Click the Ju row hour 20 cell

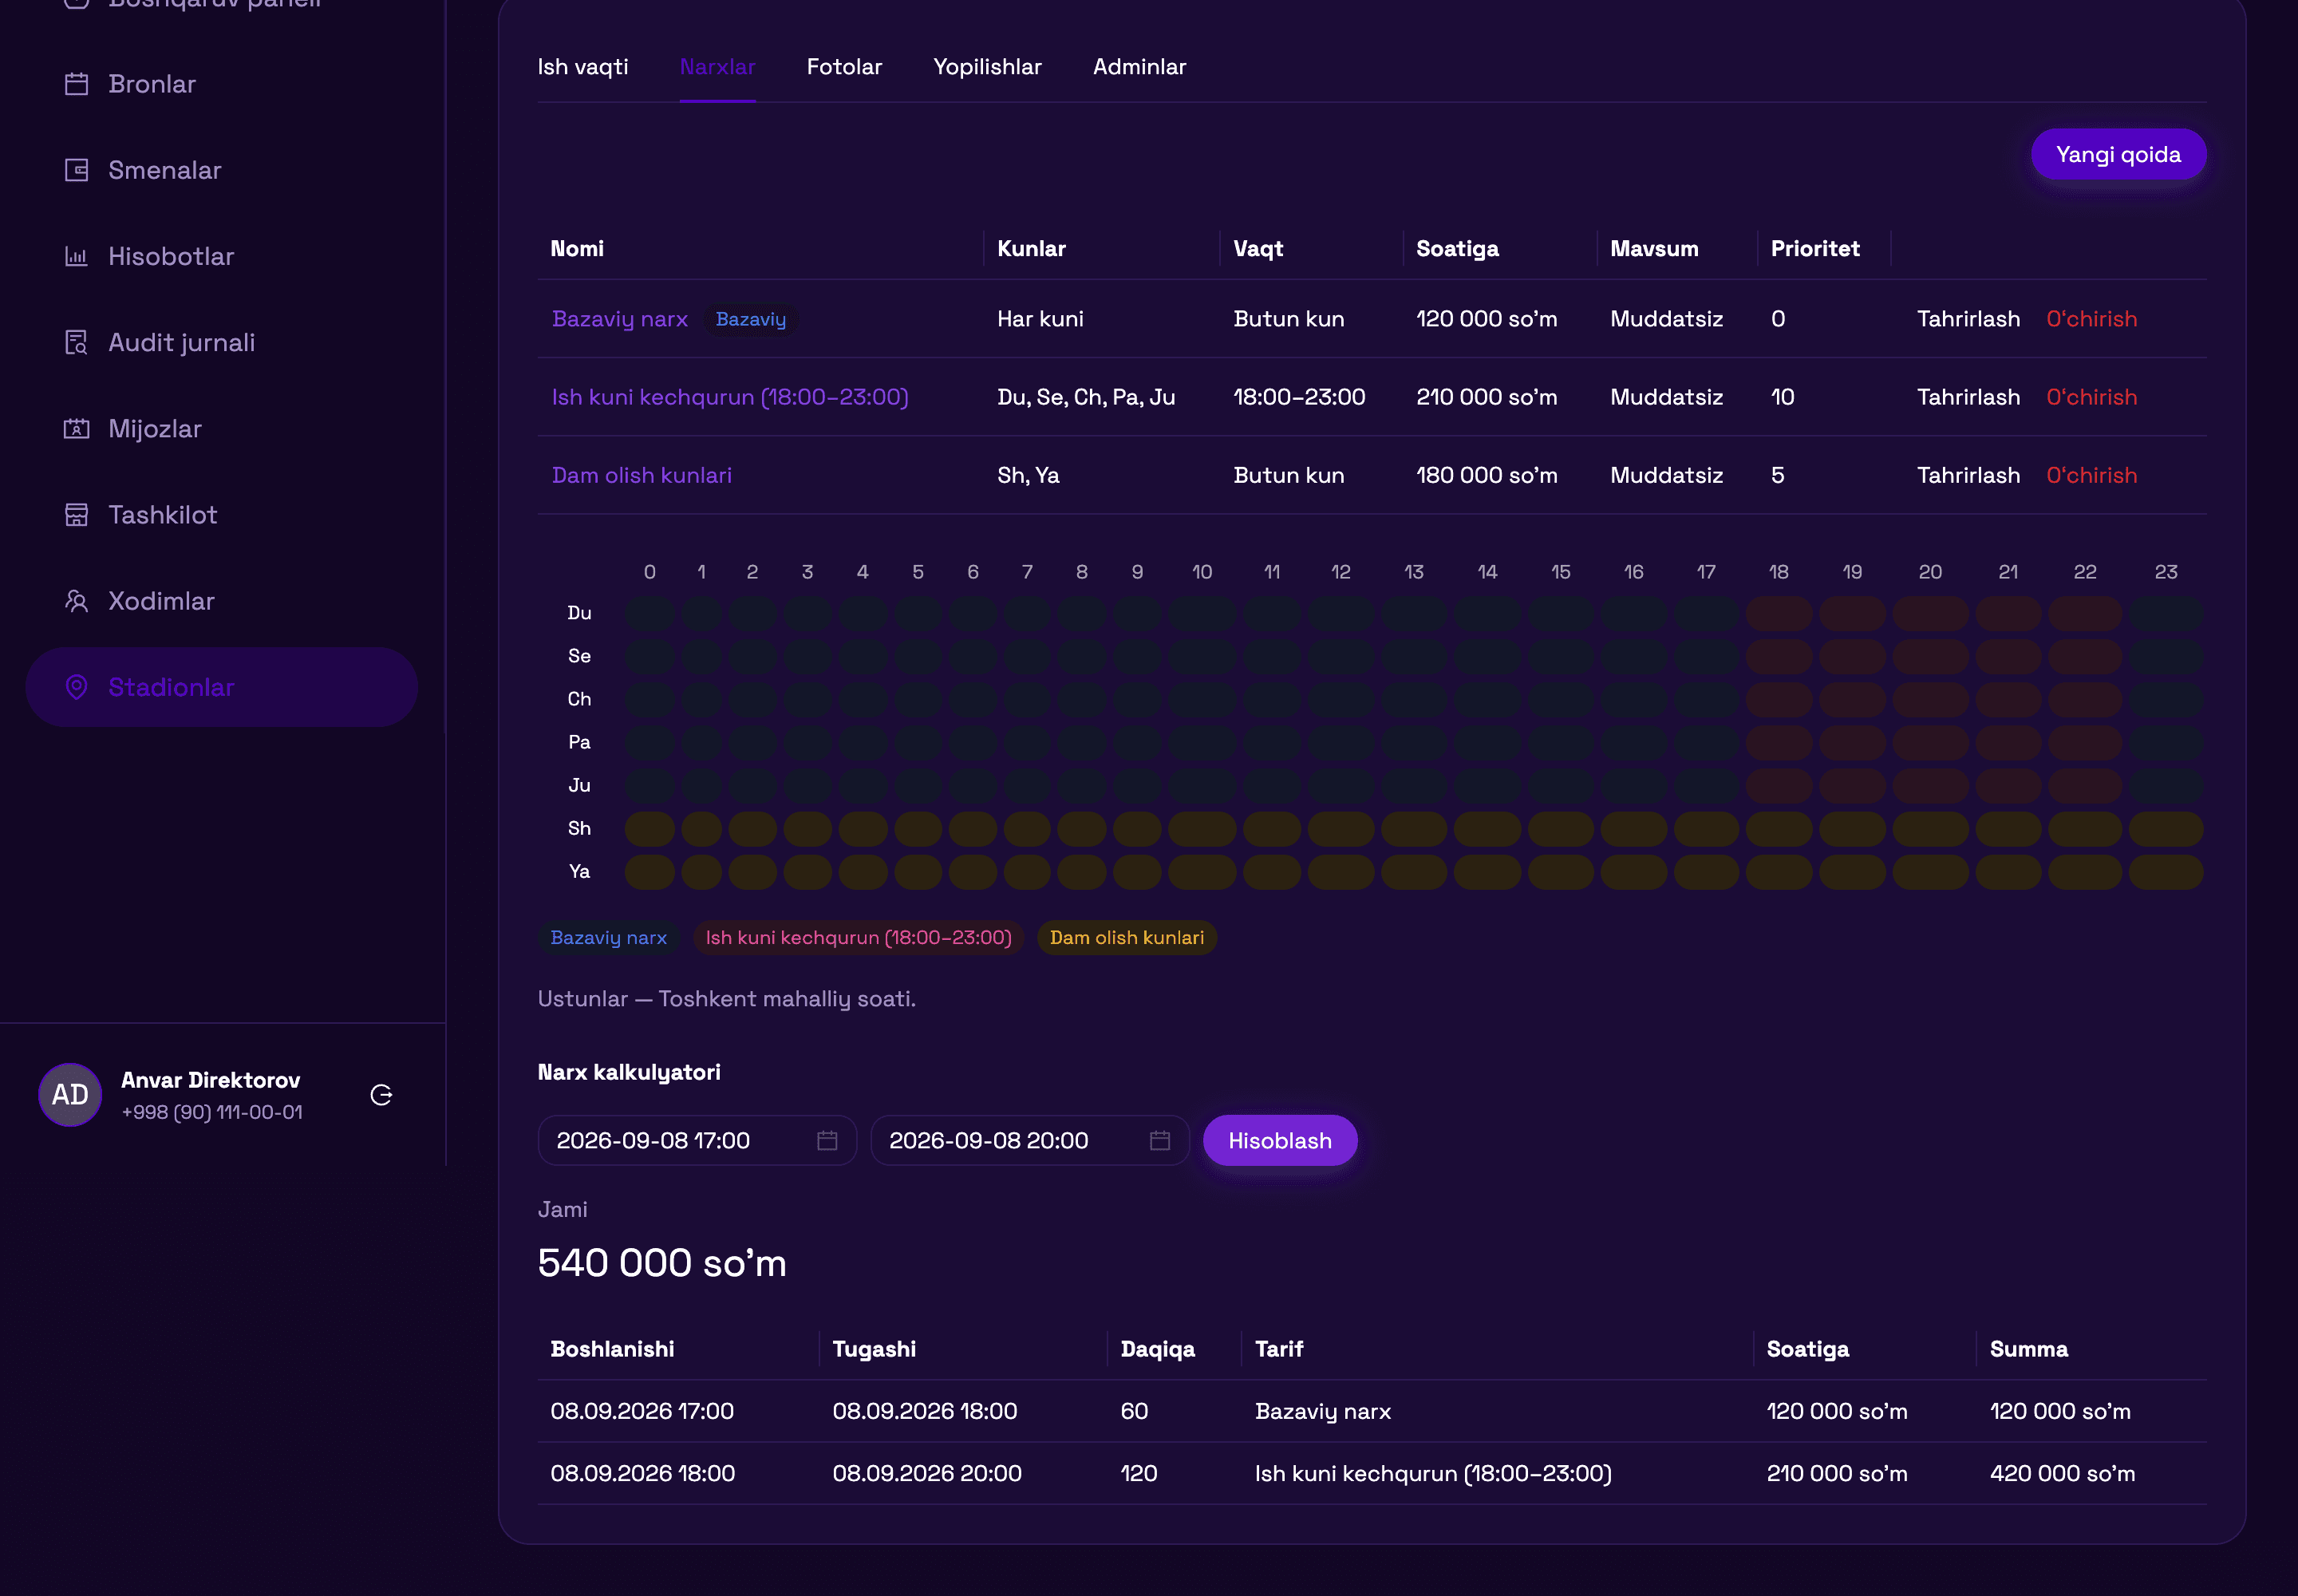click(x=1930, y=786)
